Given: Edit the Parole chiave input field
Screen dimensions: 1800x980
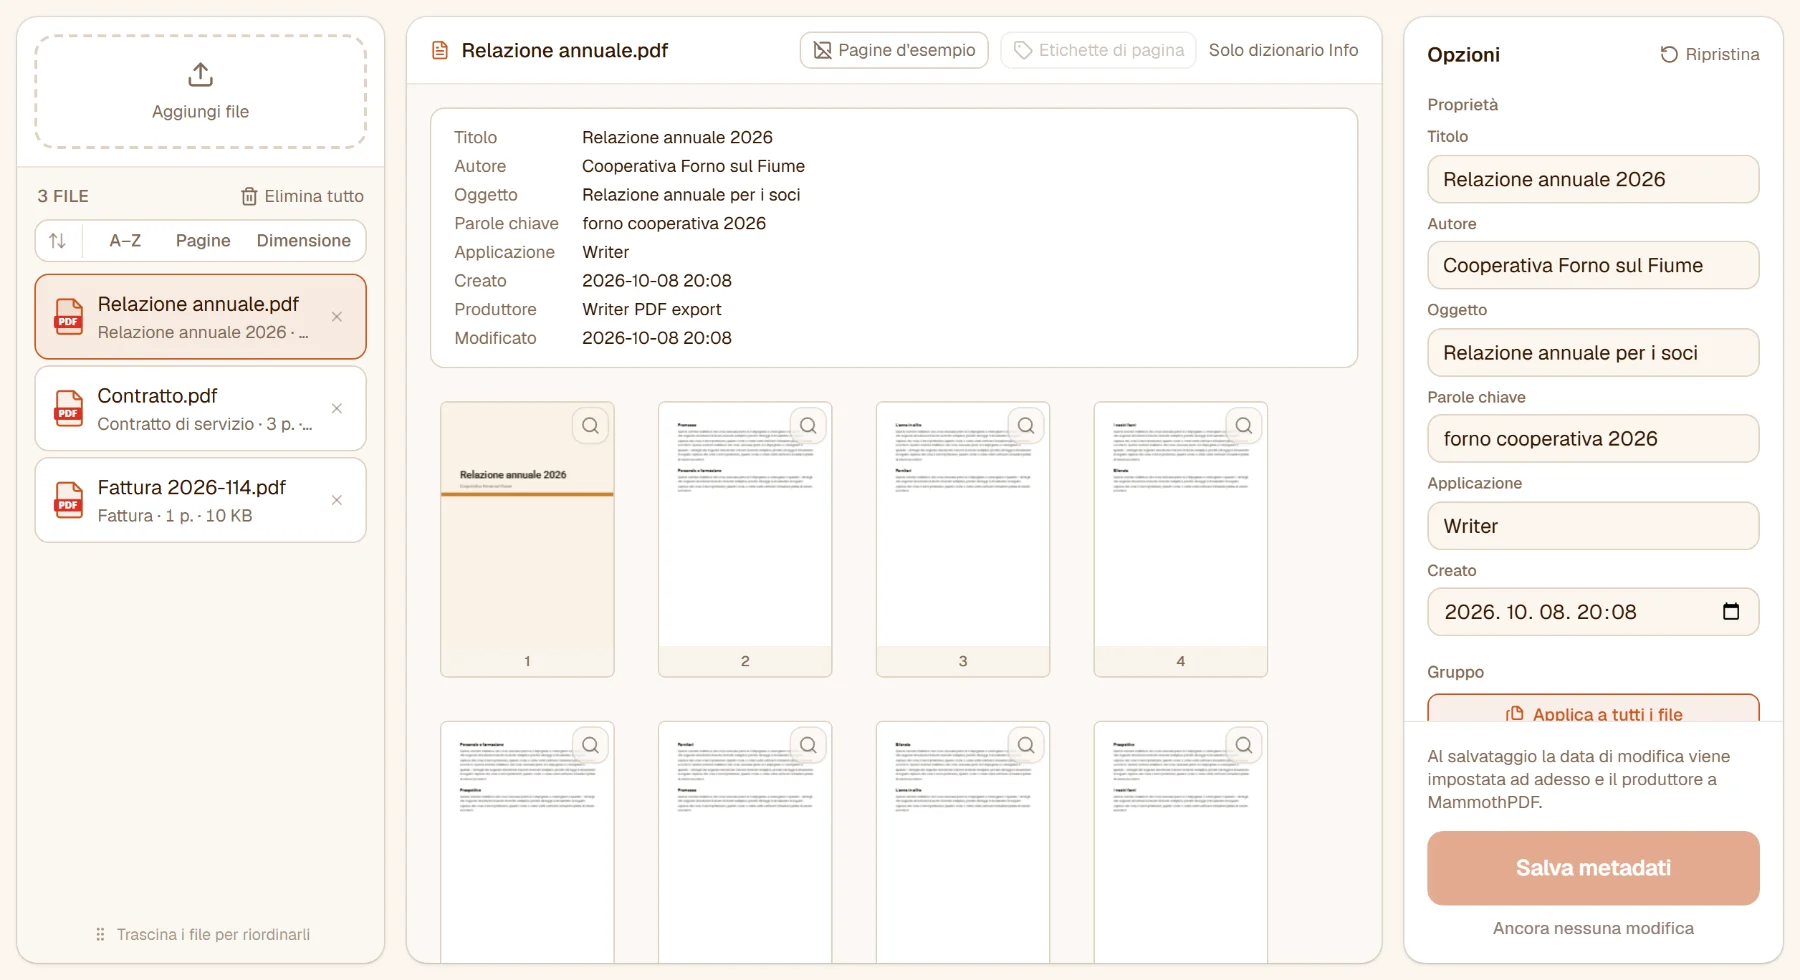Looking at the screenshot, I should point(1593,438).
